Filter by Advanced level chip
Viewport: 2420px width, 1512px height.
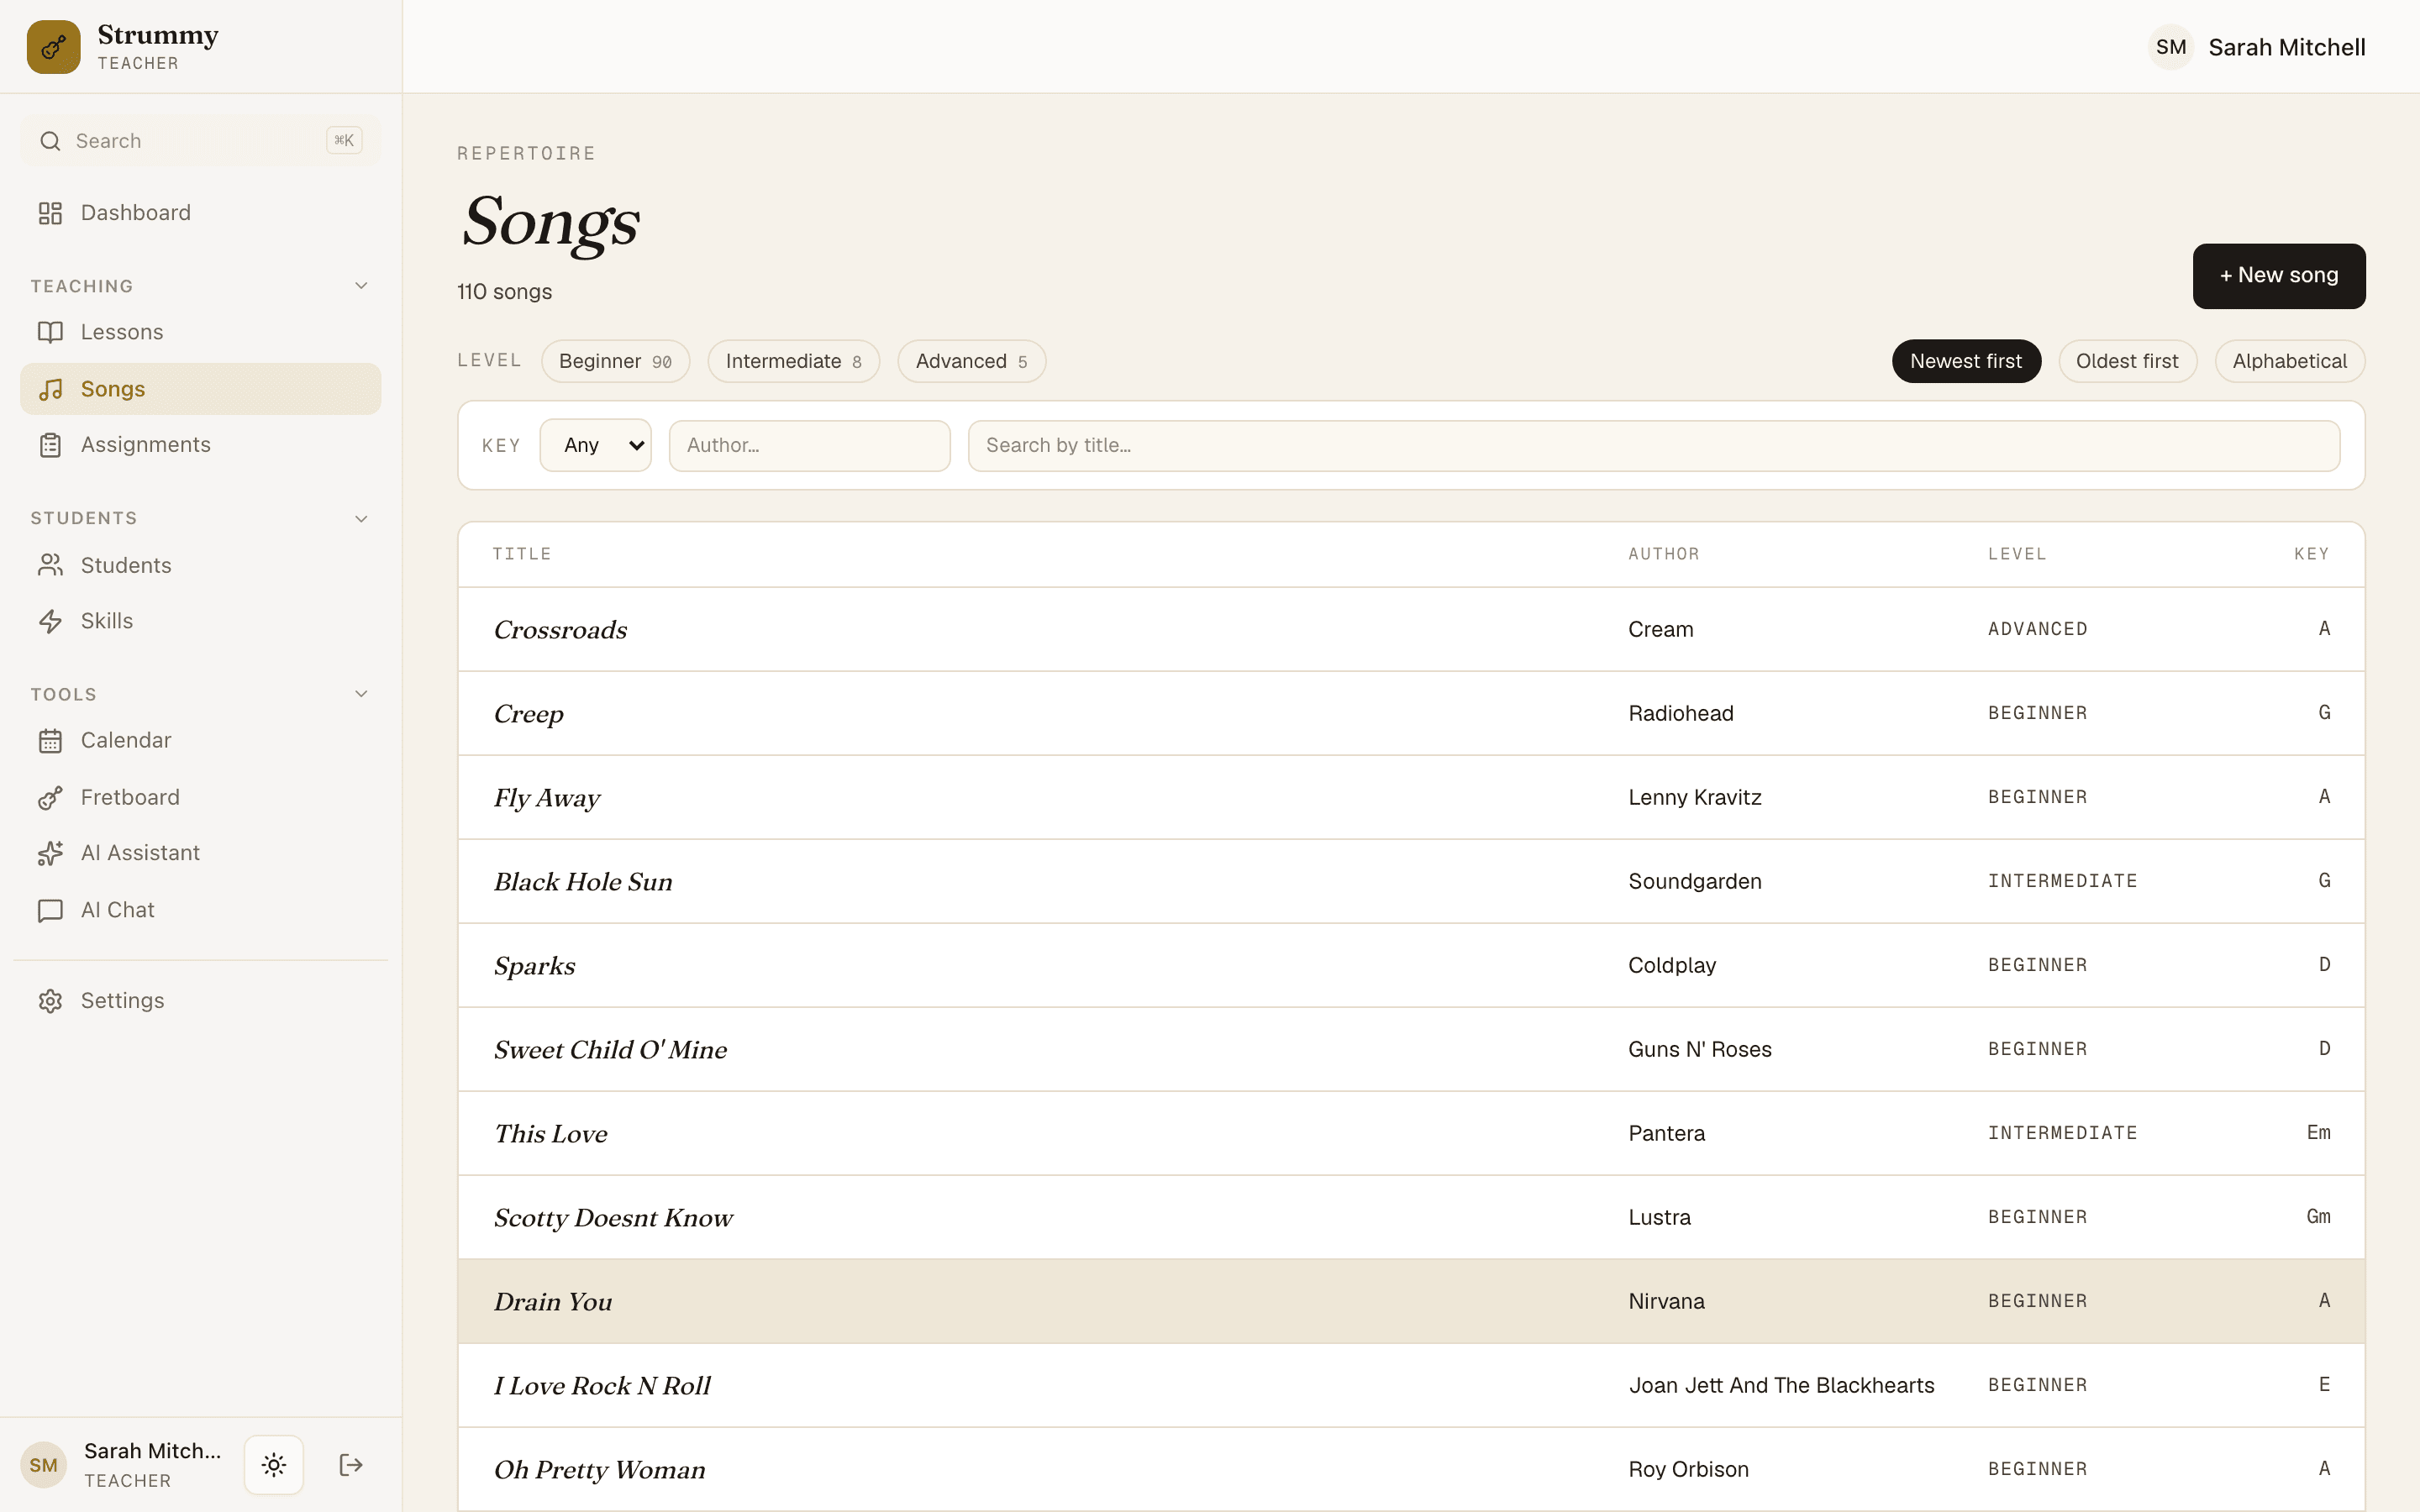[x=972, y=361]
